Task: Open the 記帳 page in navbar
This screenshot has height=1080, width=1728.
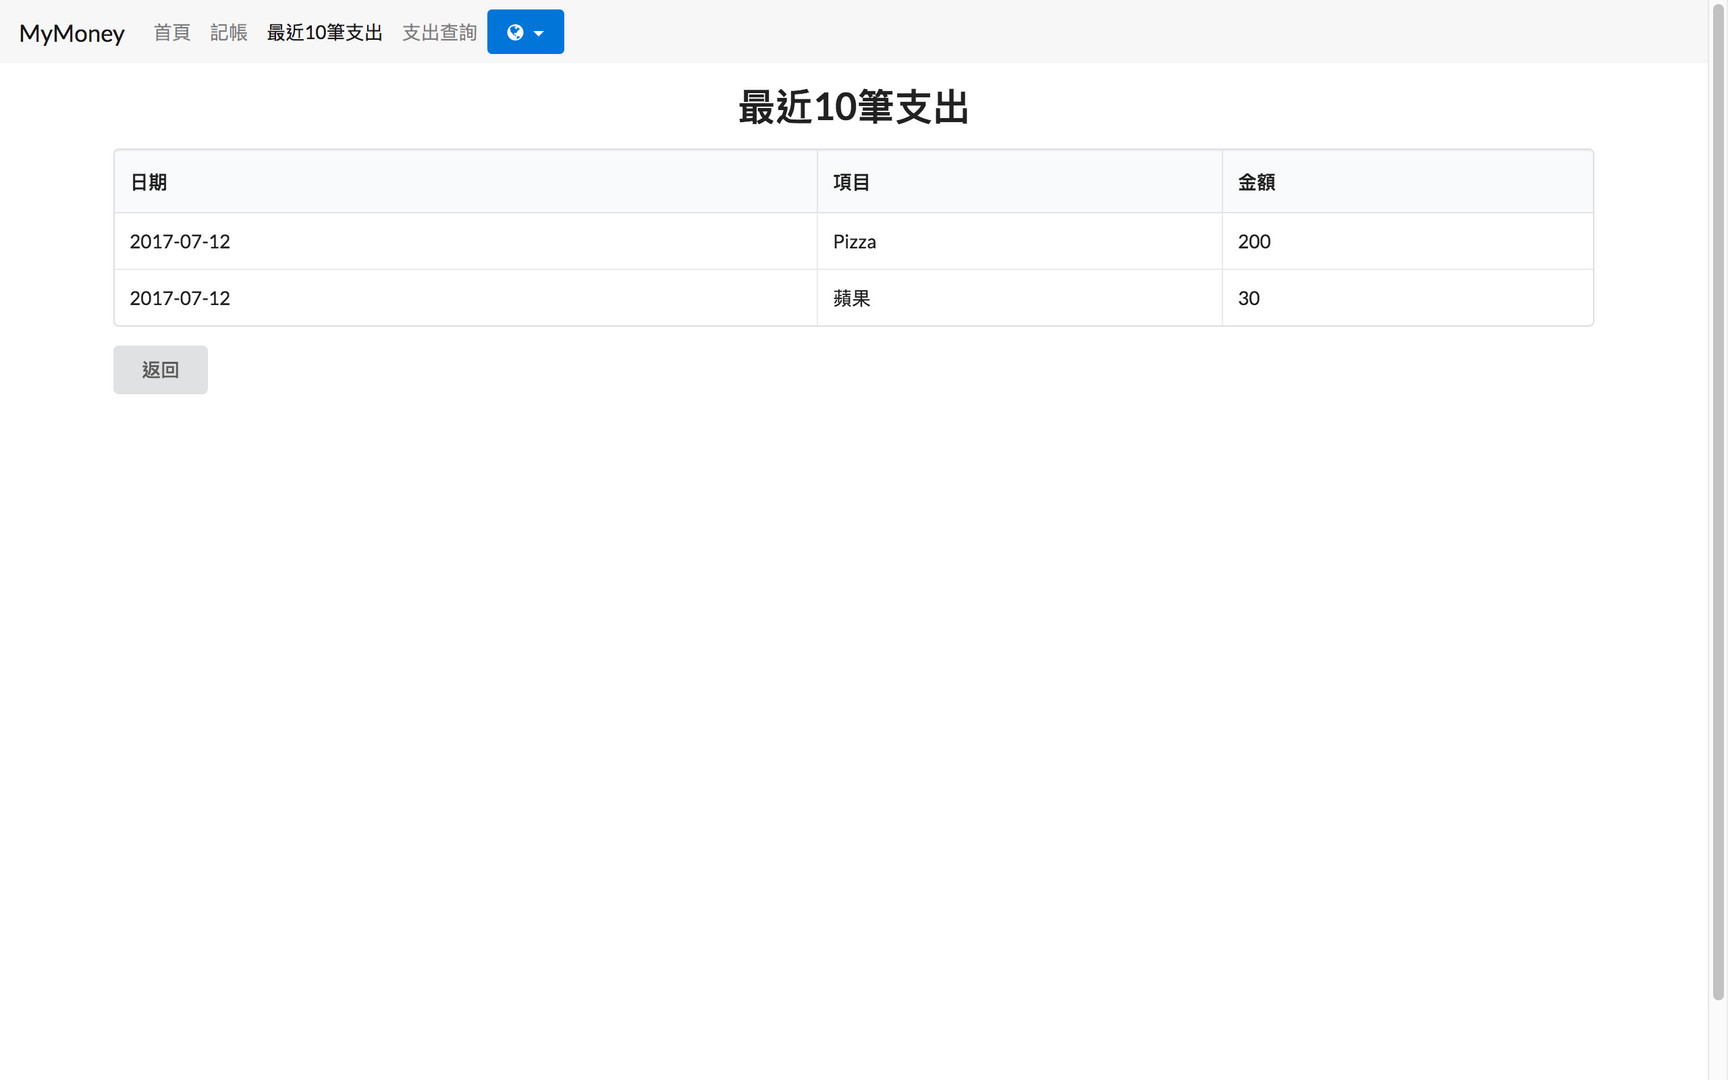Action: [x=229, y=33]
